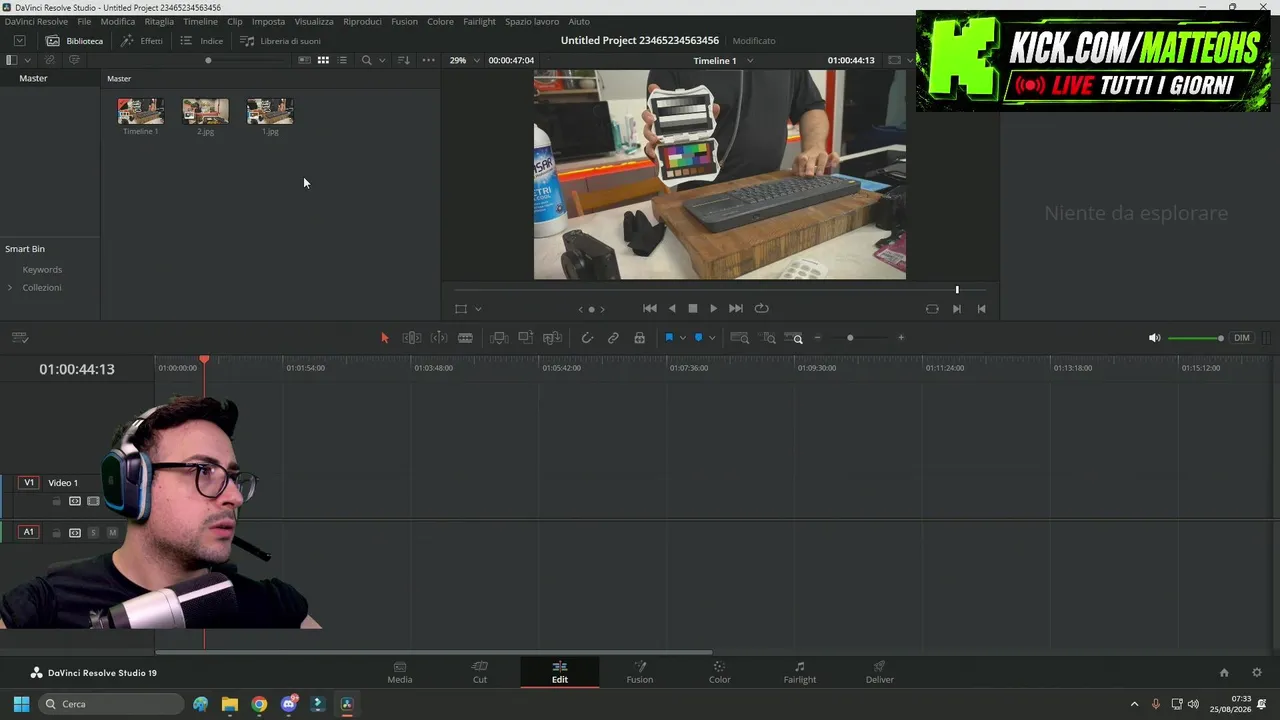1280x720 pixels.
Task: Switch media pool to thumbnail grid view
Action: [x=323, y=60]
